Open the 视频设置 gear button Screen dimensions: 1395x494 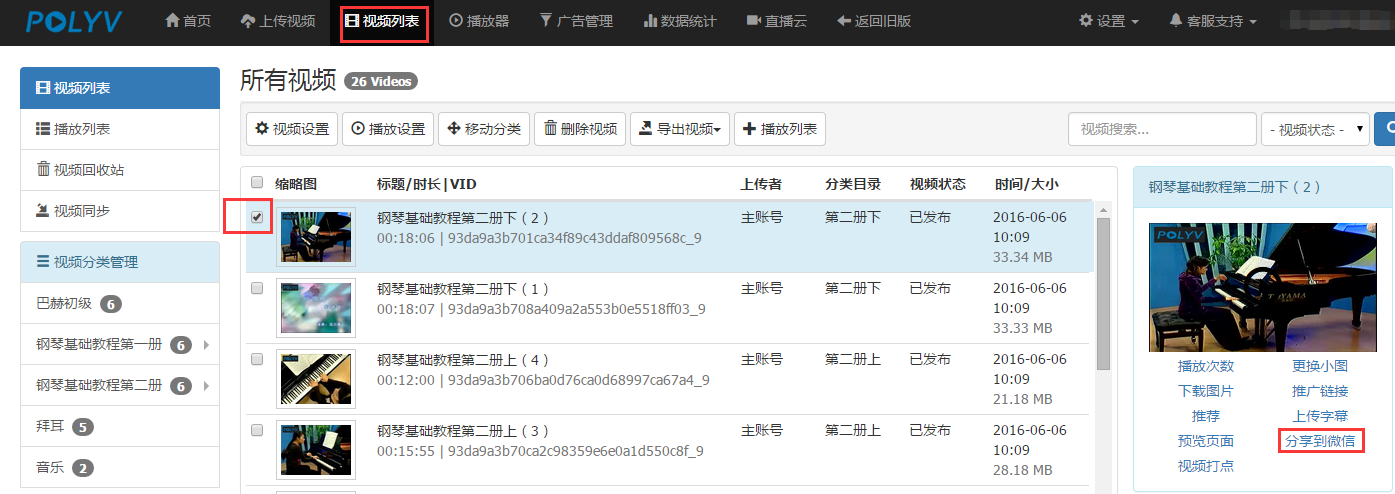pos(291,129)
